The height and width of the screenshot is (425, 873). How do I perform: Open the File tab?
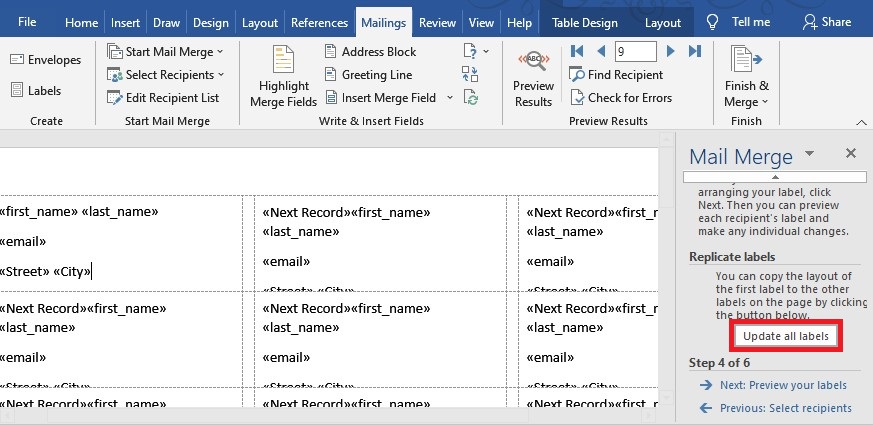click(27, 22)
